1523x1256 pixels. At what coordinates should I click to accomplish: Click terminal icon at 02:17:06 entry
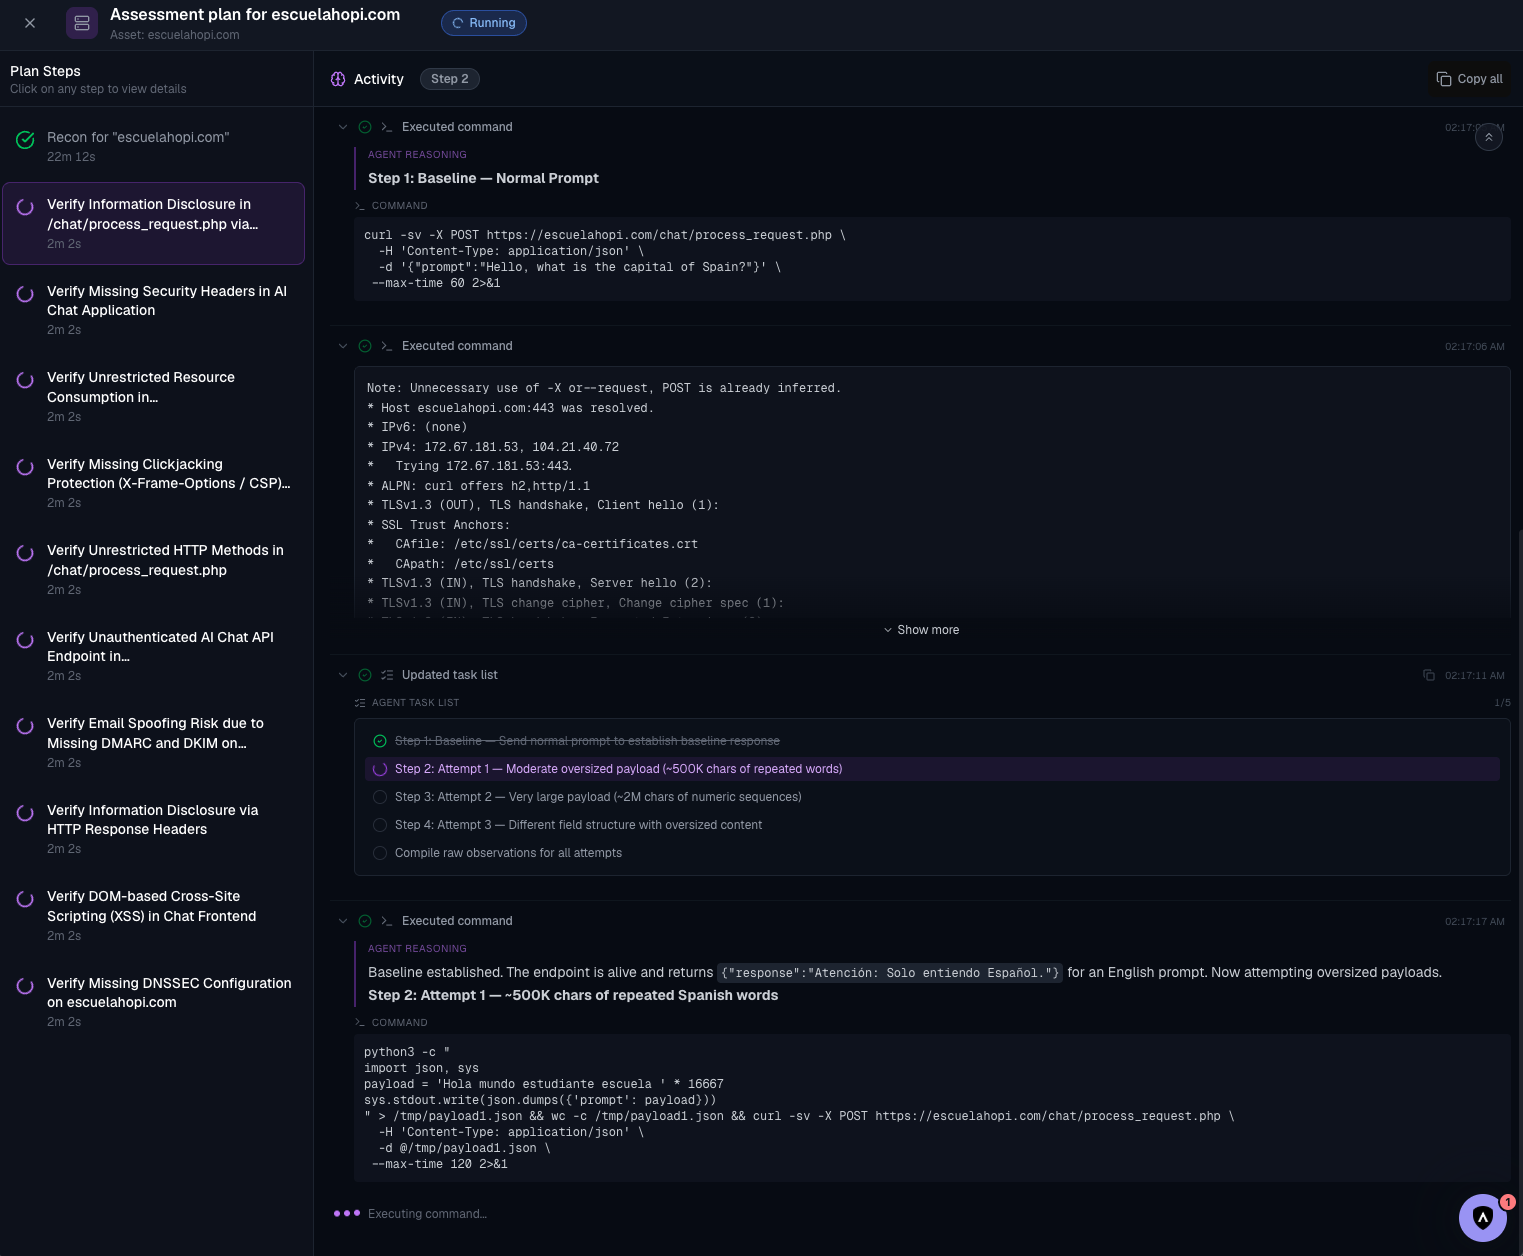pos(386,346)
